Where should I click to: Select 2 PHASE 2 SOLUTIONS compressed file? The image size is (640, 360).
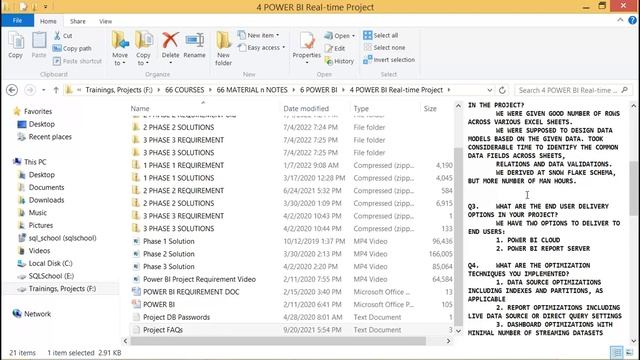(178, 203)
